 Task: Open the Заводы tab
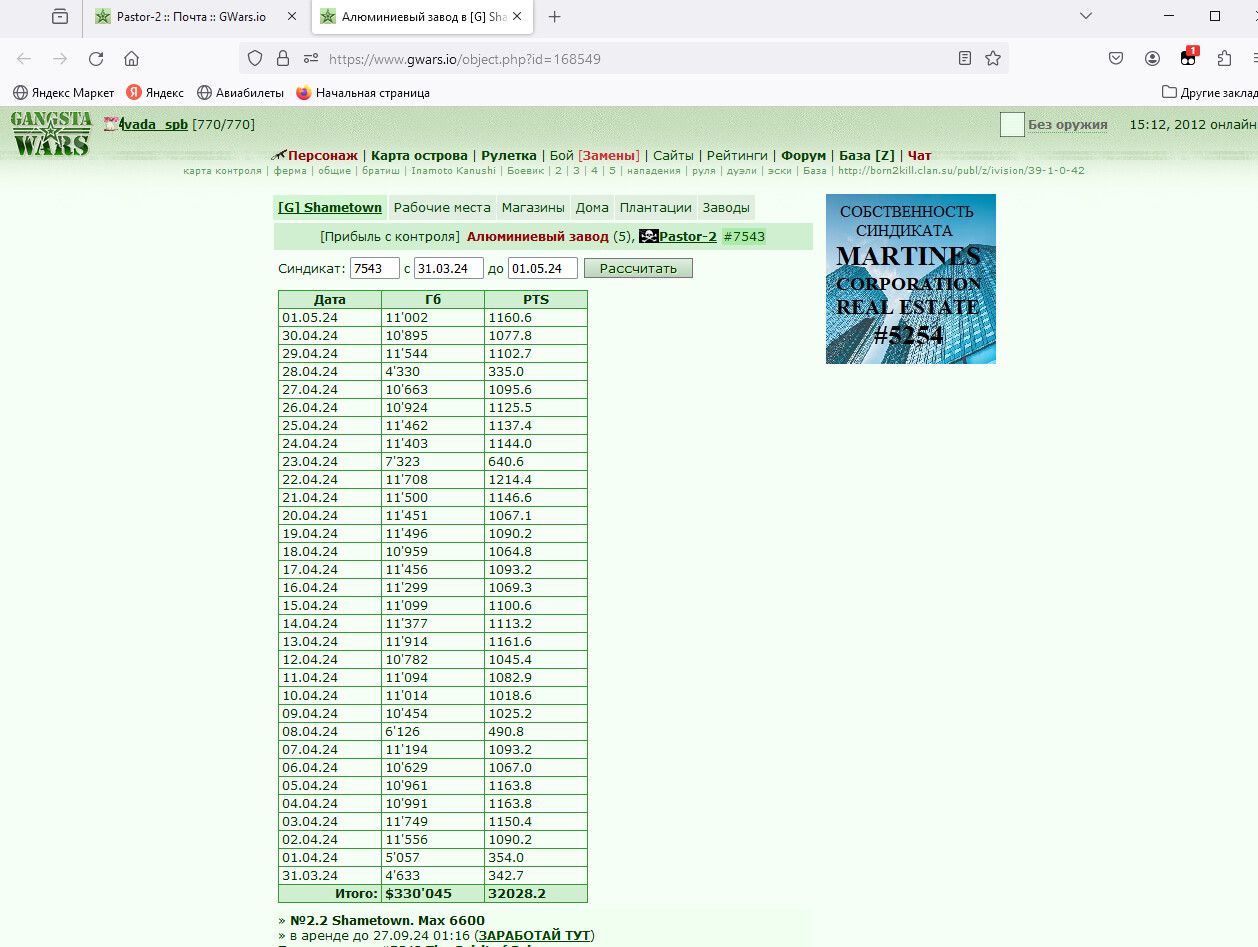point(726,207)
